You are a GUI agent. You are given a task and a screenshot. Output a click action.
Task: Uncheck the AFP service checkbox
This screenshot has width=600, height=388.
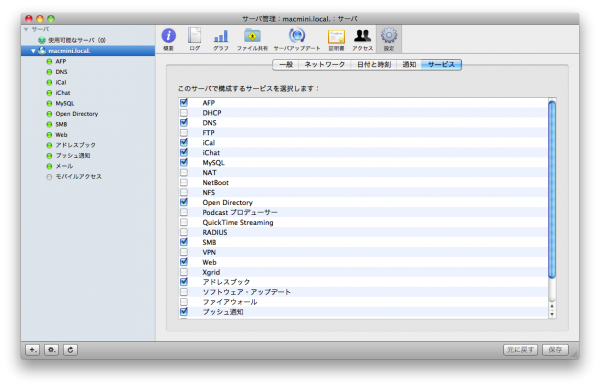tap(184, 103)
